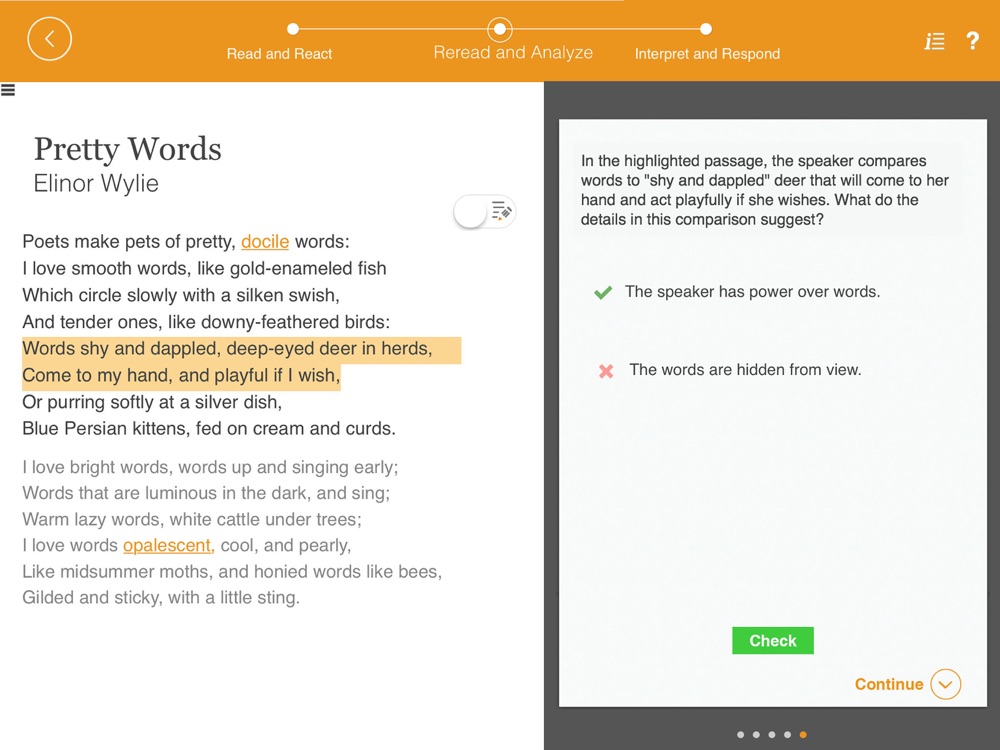This screenshot has height=750, width=1000.
Task: Select answer 'The words are hidden from view.'
Action: coord(745,369)
